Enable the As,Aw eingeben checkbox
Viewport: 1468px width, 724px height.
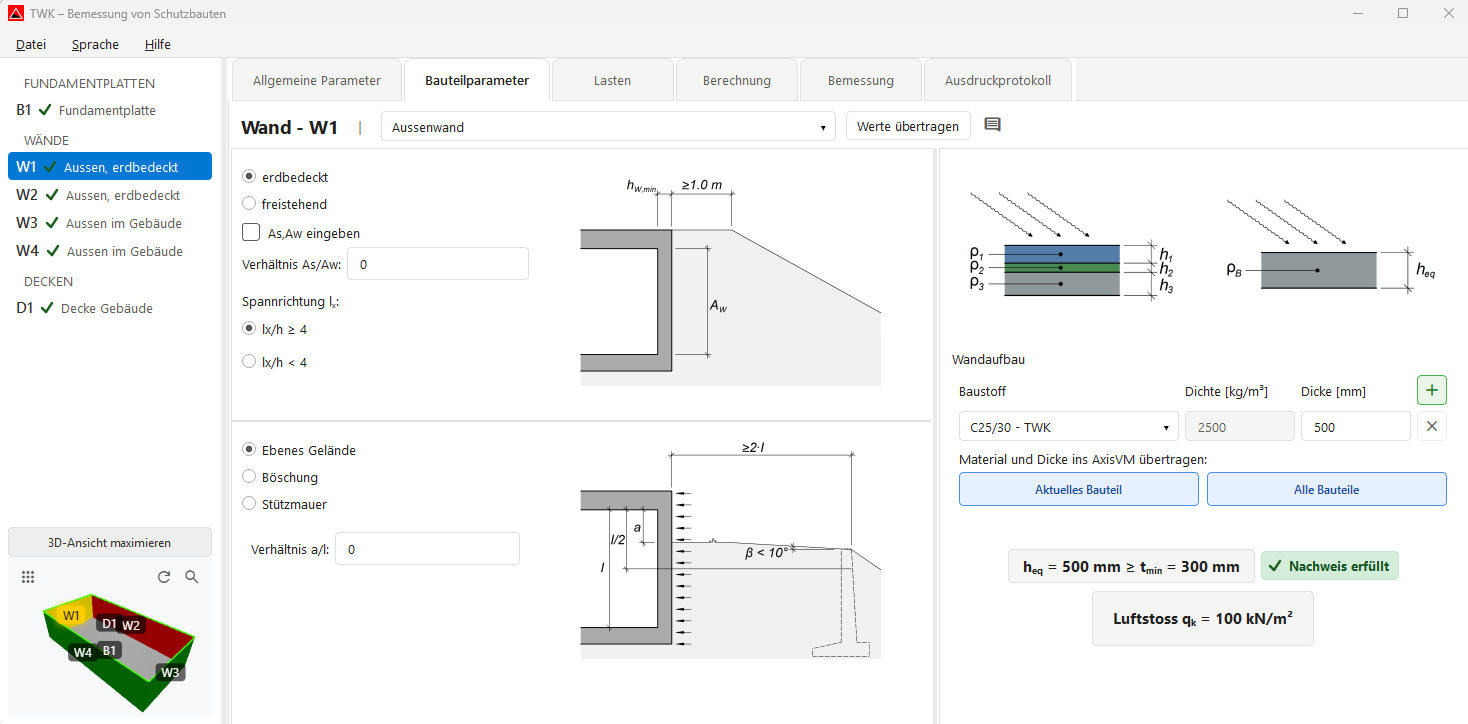[x=250, y=231]
